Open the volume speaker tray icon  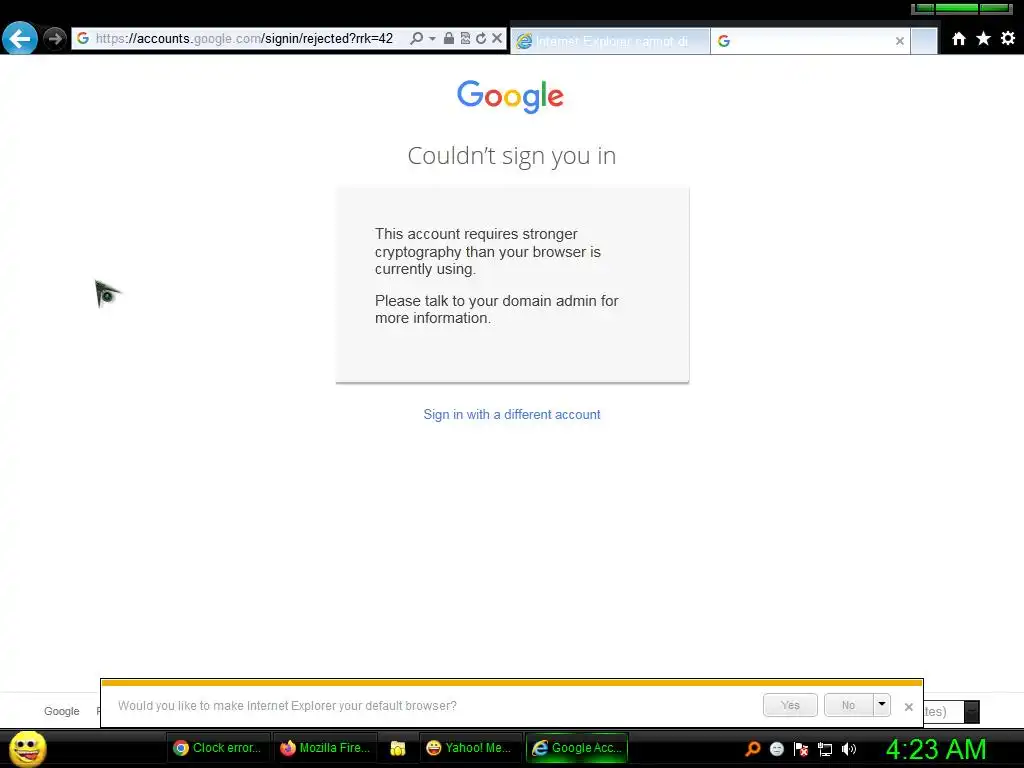(849, 749)
